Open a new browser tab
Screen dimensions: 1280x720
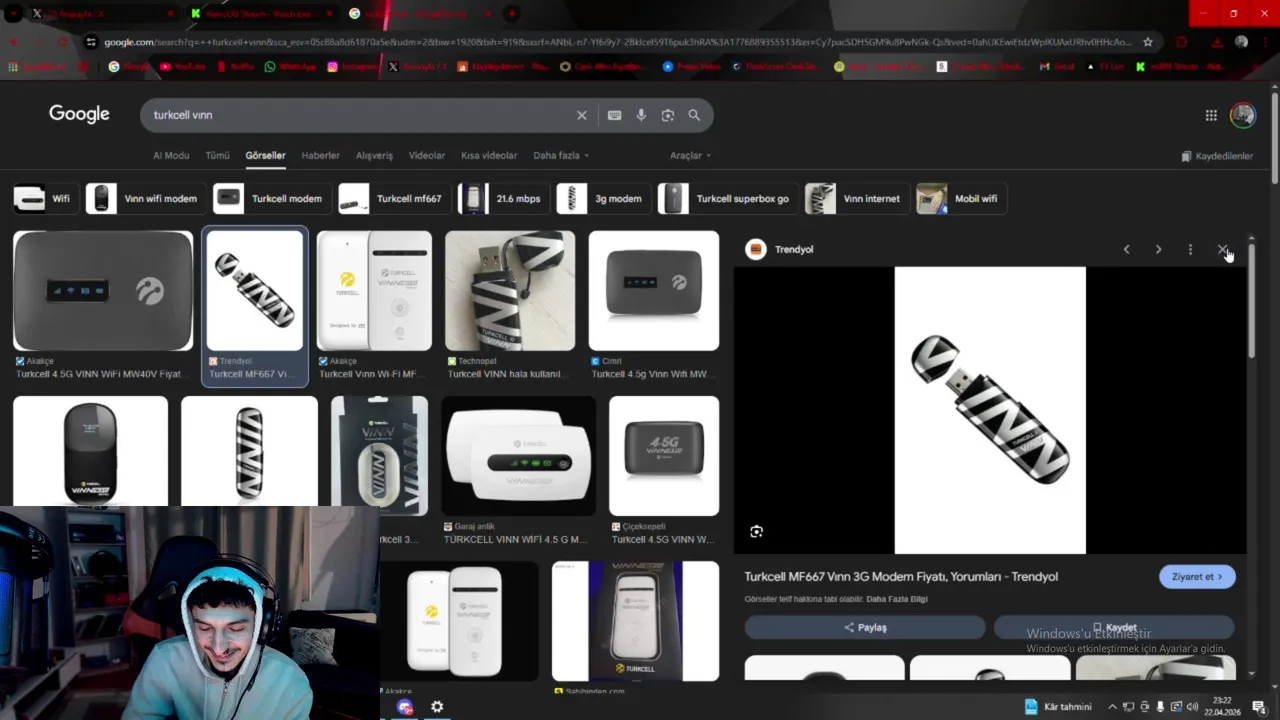511,13
